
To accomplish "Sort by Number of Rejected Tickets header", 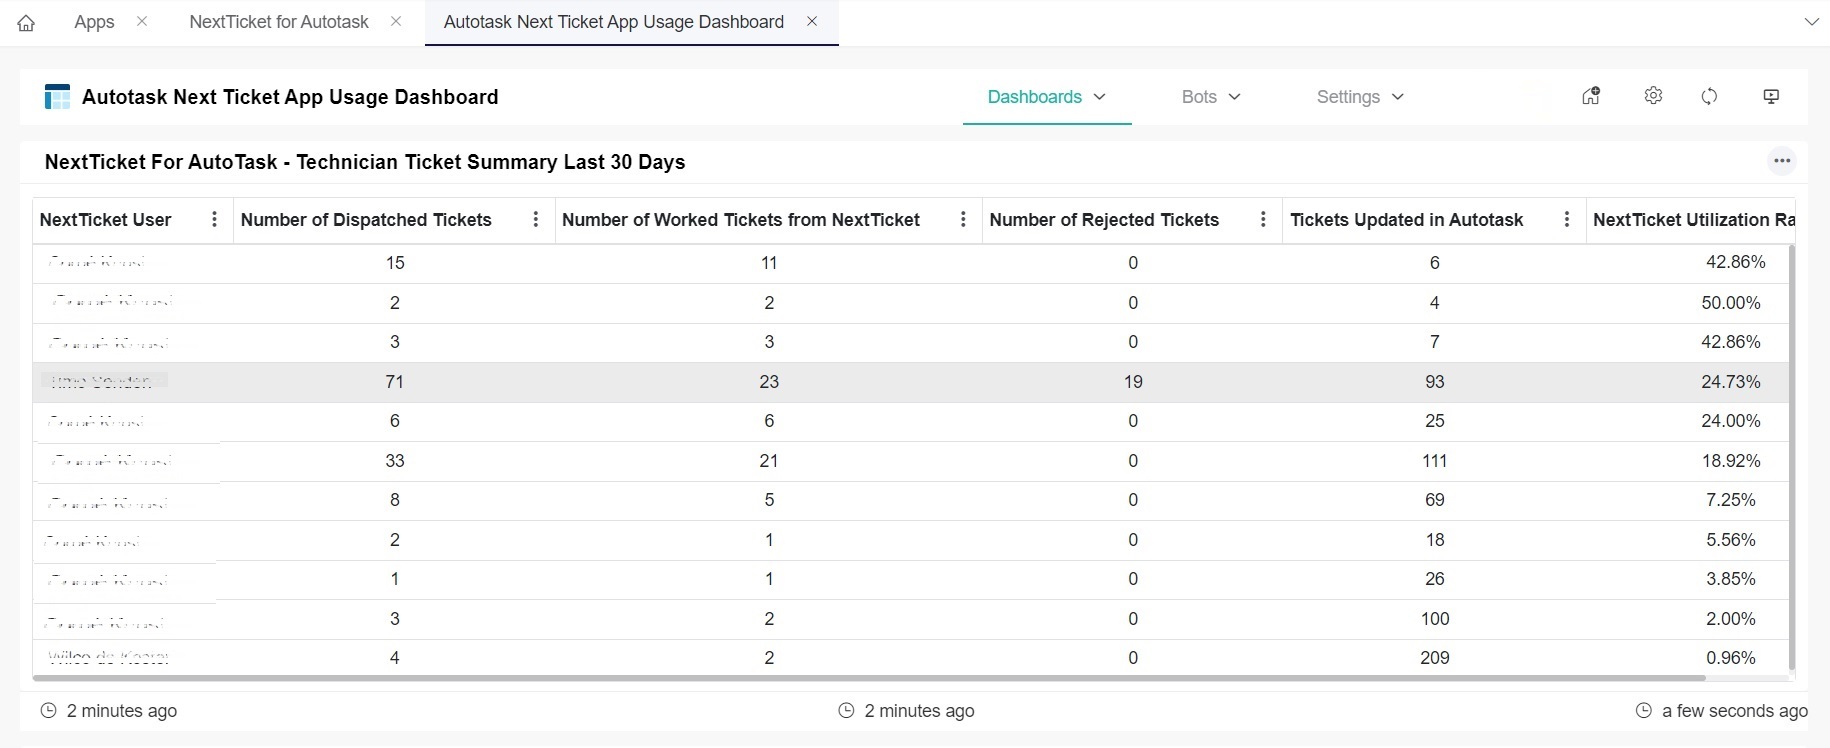I will pyautogui.click(x=1104, y=220).
